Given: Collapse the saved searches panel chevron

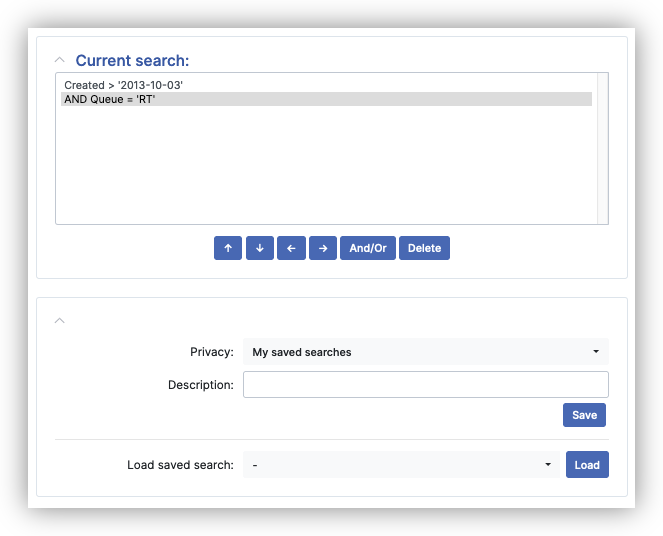Looking at the screenshot, I should pos(60,320).
